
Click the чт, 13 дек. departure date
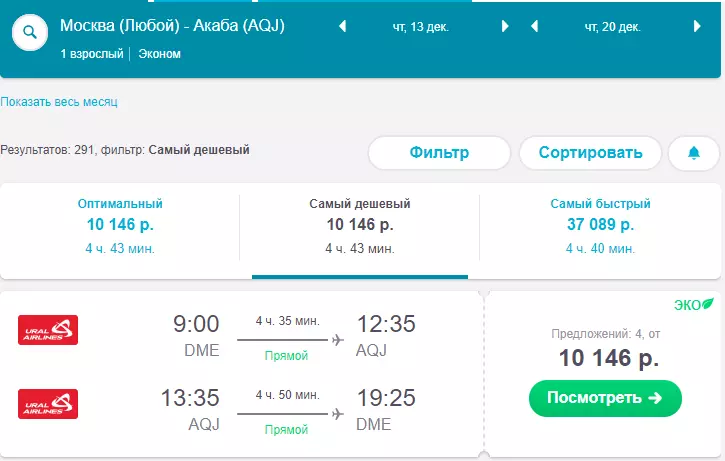[421, 27]
